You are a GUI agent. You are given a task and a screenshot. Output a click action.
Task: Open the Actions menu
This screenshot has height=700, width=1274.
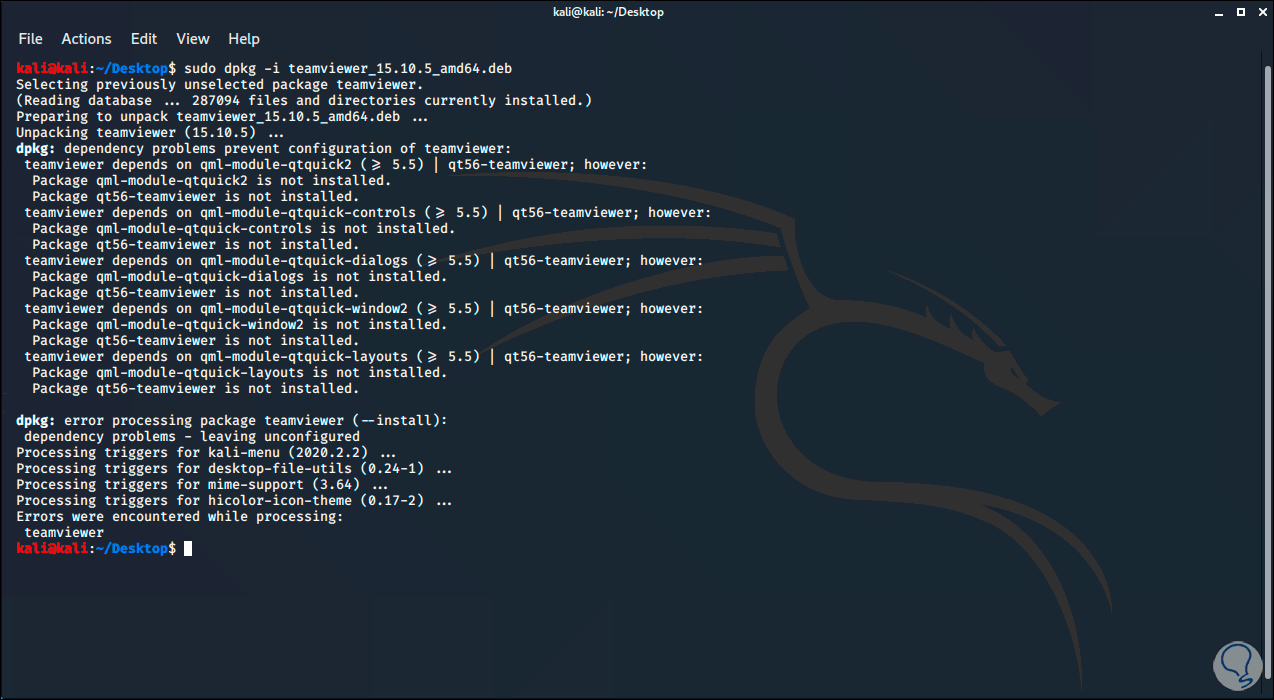coord(86,39)
